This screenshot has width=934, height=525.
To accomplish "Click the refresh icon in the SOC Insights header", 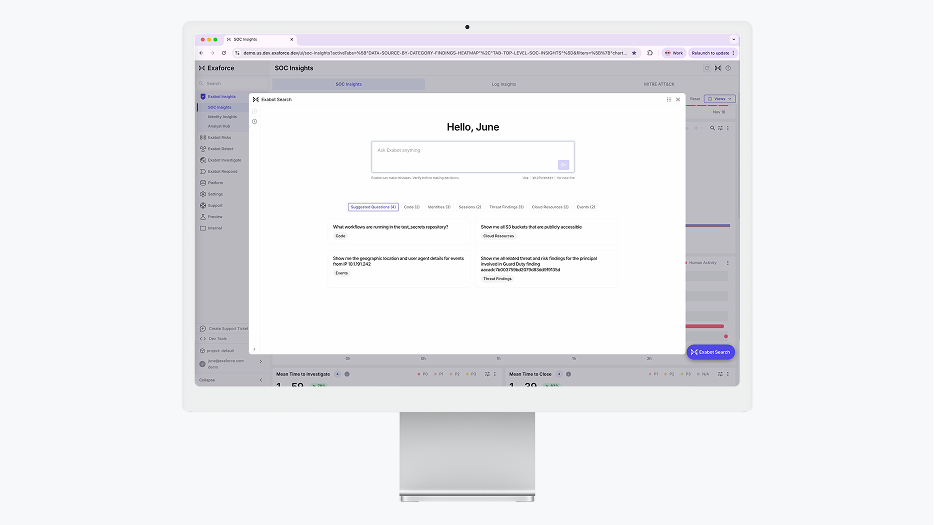I will click(x=707, y=68).
